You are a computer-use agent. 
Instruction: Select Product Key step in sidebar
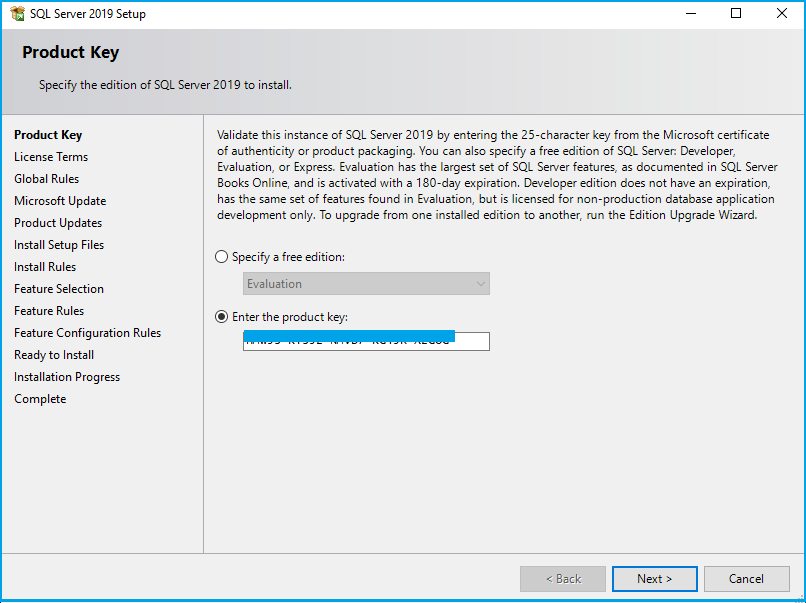point(48,135)
